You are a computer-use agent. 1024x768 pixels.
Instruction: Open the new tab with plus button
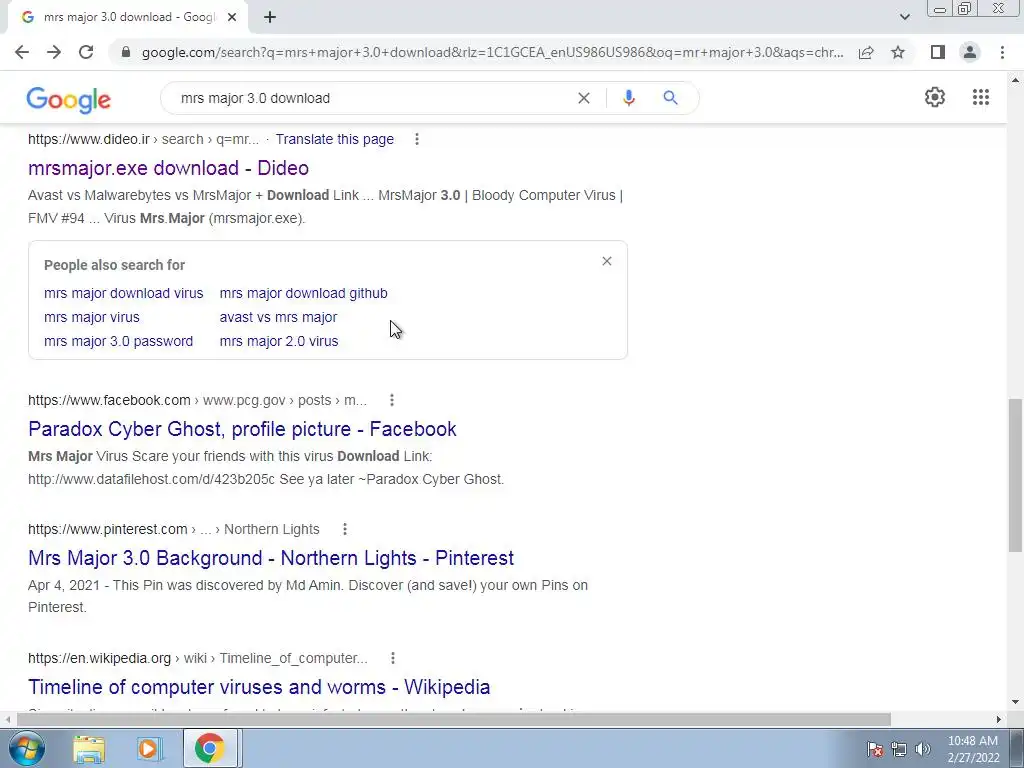coord(270,18)
